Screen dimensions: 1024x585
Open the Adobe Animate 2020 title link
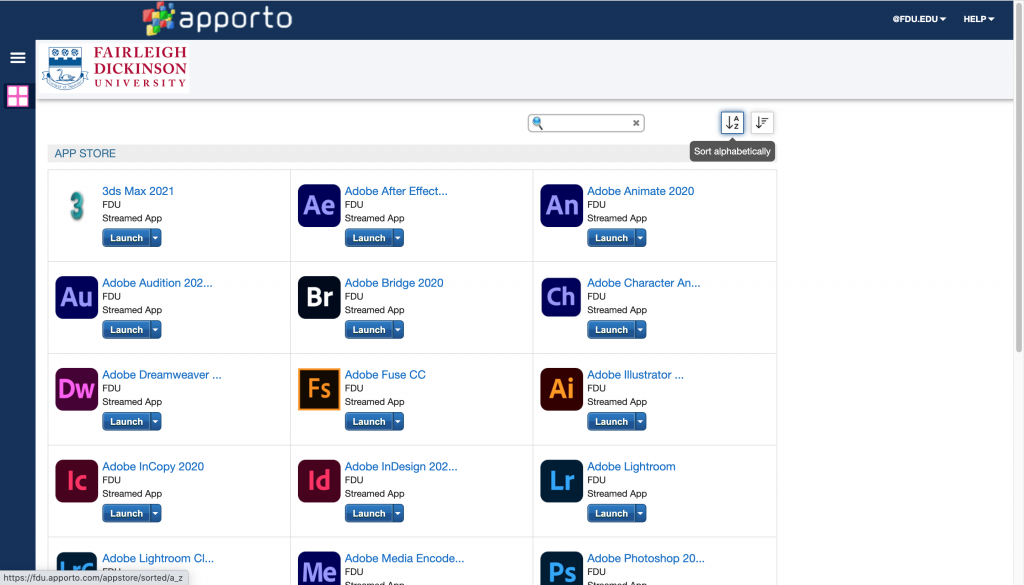641,191
